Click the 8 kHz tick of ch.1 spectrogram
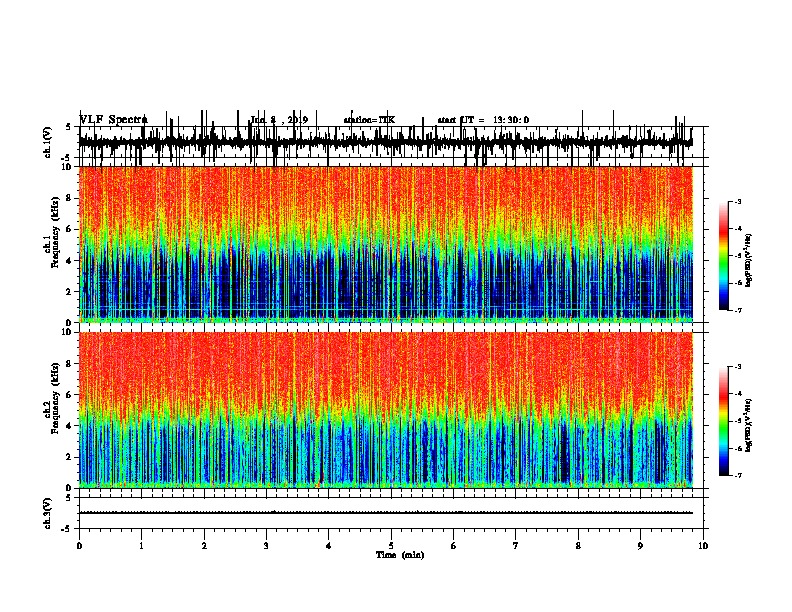 [69, 198]
